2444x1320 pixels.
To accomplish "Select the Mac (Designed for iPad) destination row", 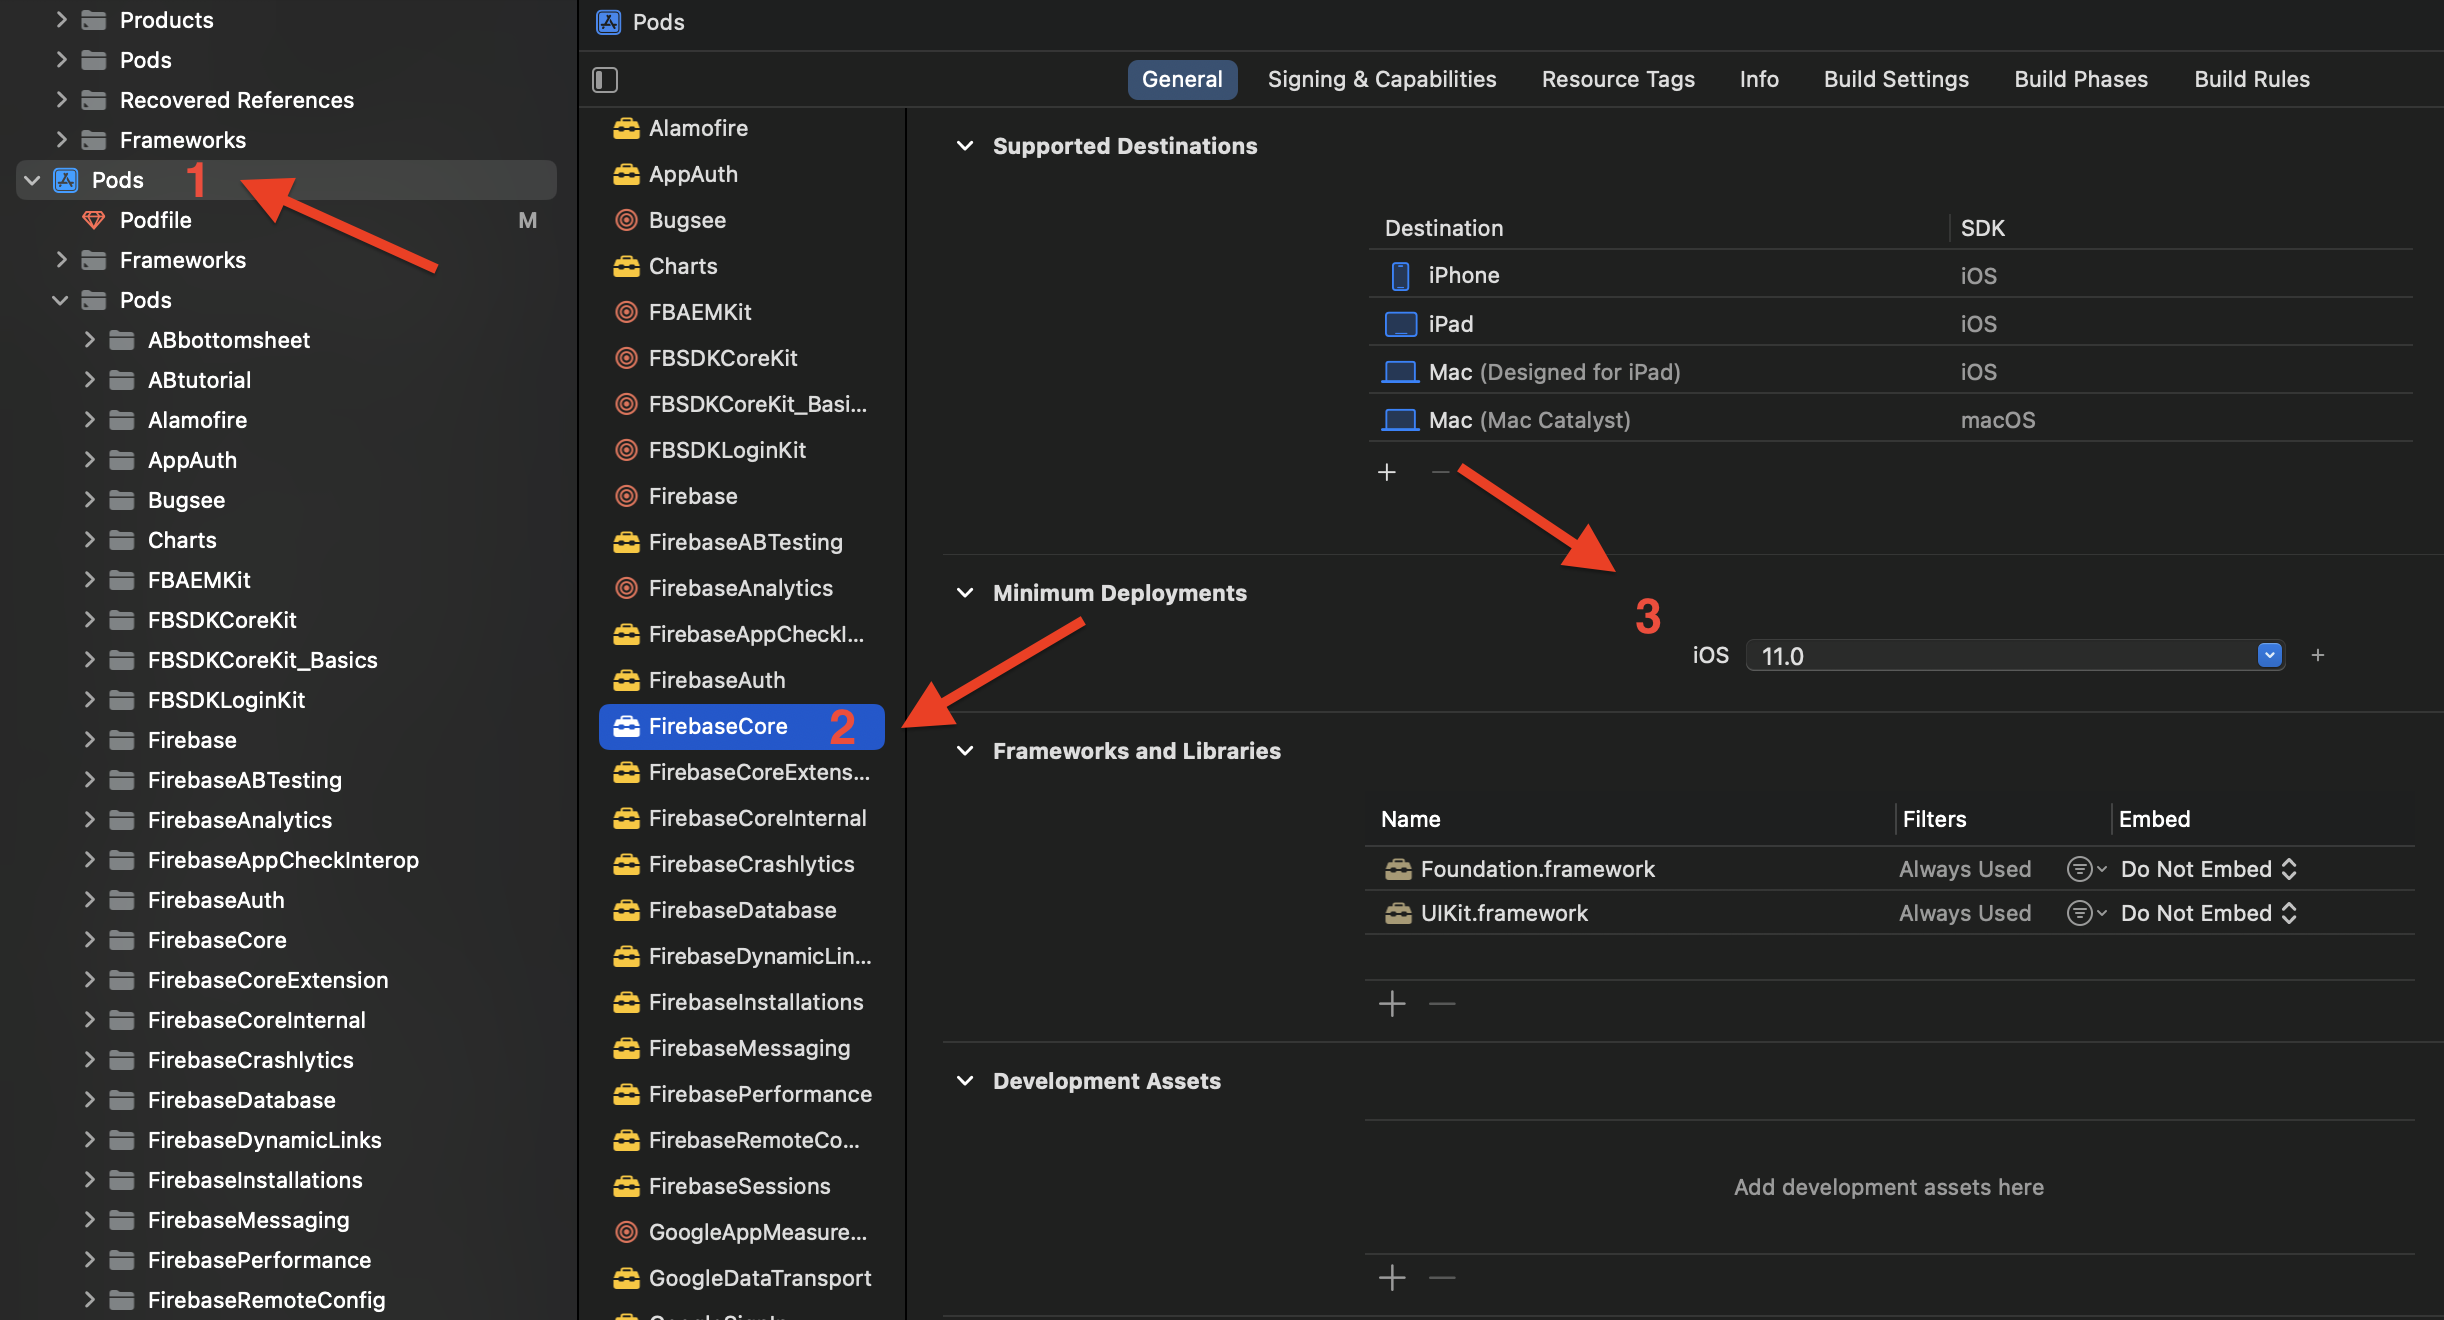I will point(1890,372).
